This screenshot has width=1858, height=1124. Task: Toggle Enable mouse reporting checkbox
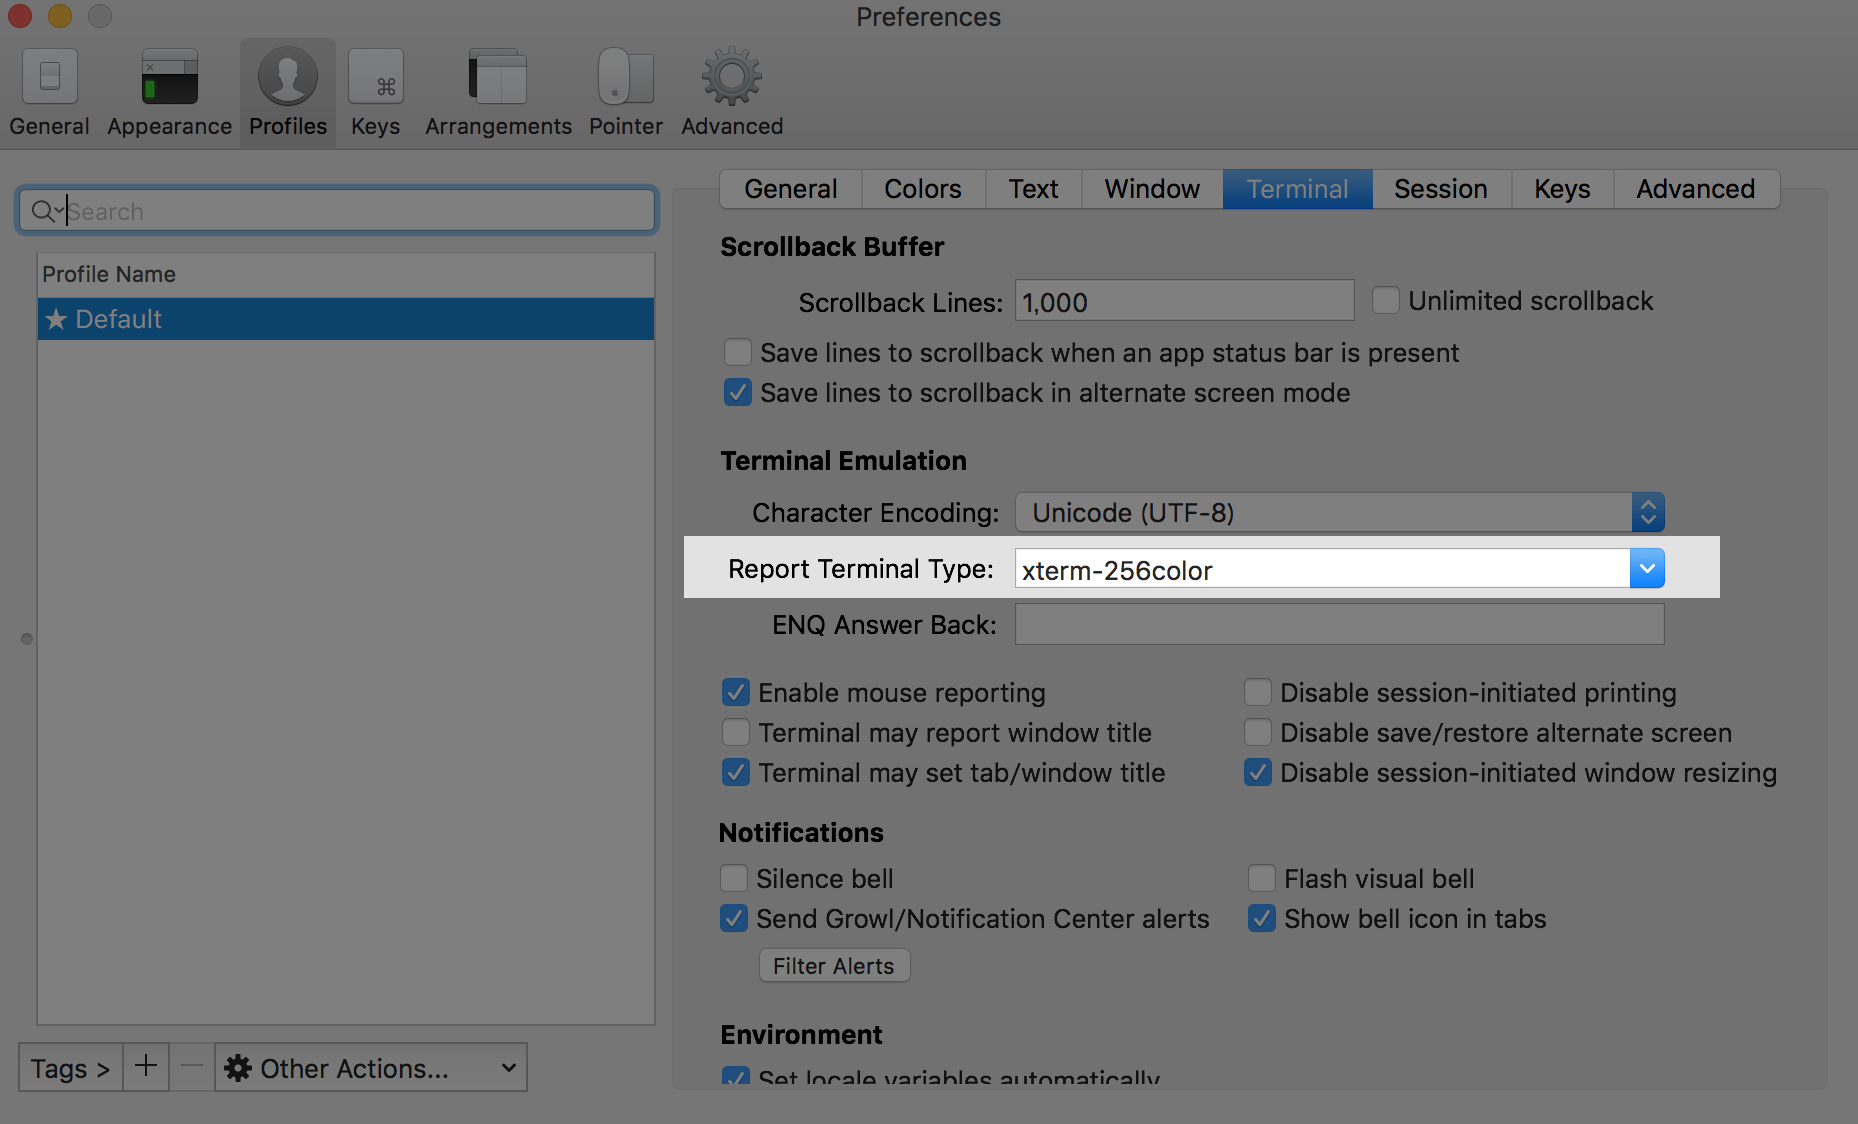point(736,692)
